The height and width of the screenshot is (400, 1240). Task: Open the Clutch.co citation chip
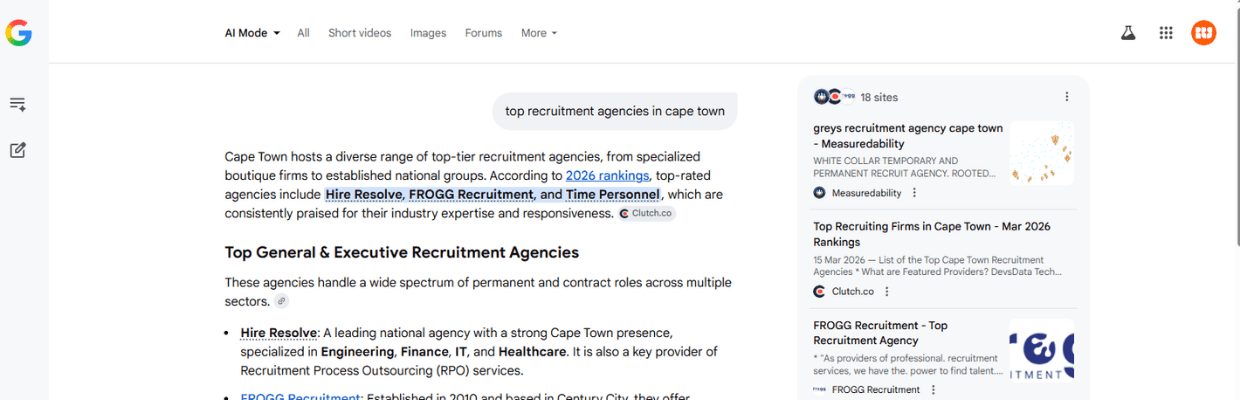647,214
